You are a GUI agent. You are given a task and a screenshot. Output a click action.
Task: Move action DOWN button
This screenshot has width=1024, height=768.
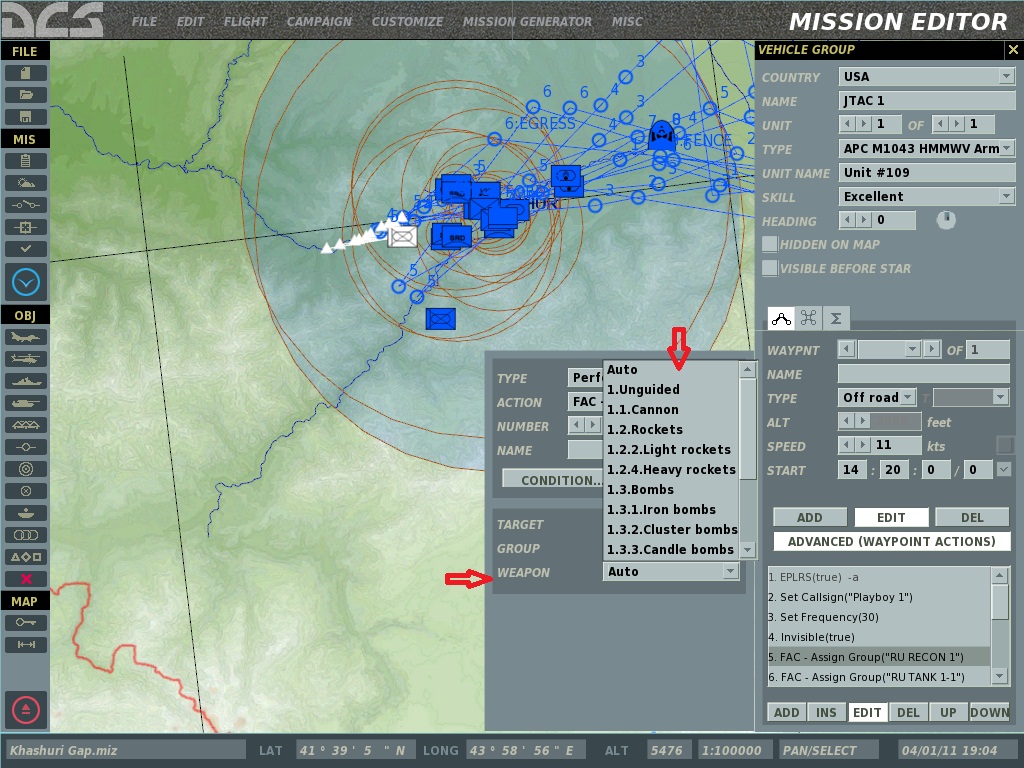click(989, 712)
